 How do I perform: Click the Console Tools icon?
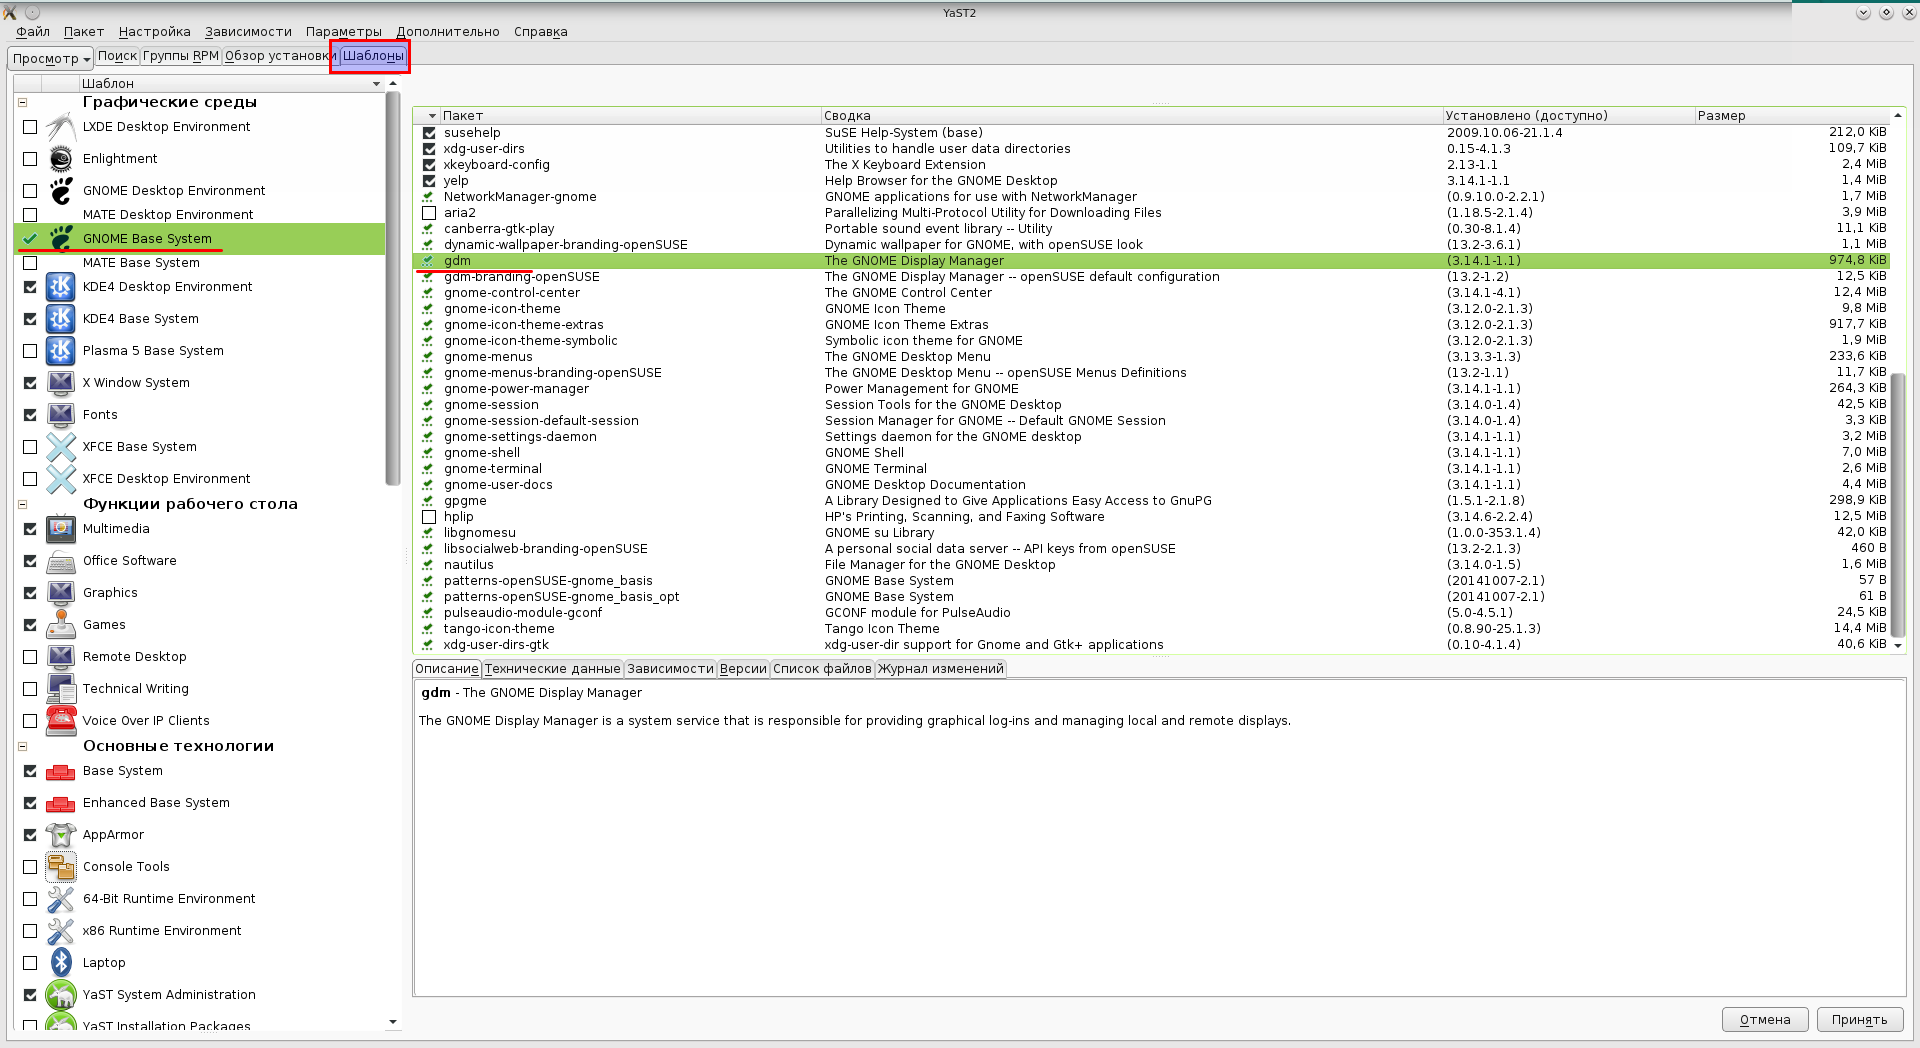pyautogui.click(x=61, y=867)
